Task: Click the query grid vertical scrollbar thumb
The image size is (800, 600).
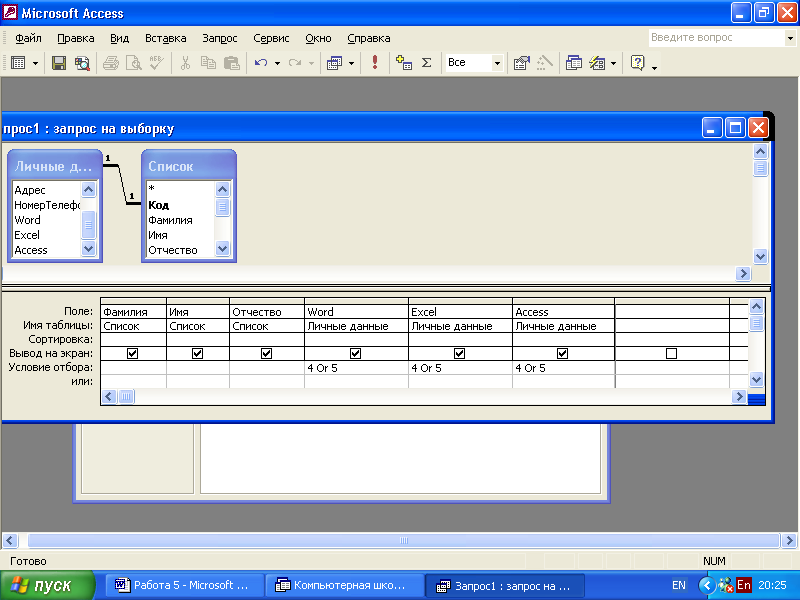Action: point(756,322)
